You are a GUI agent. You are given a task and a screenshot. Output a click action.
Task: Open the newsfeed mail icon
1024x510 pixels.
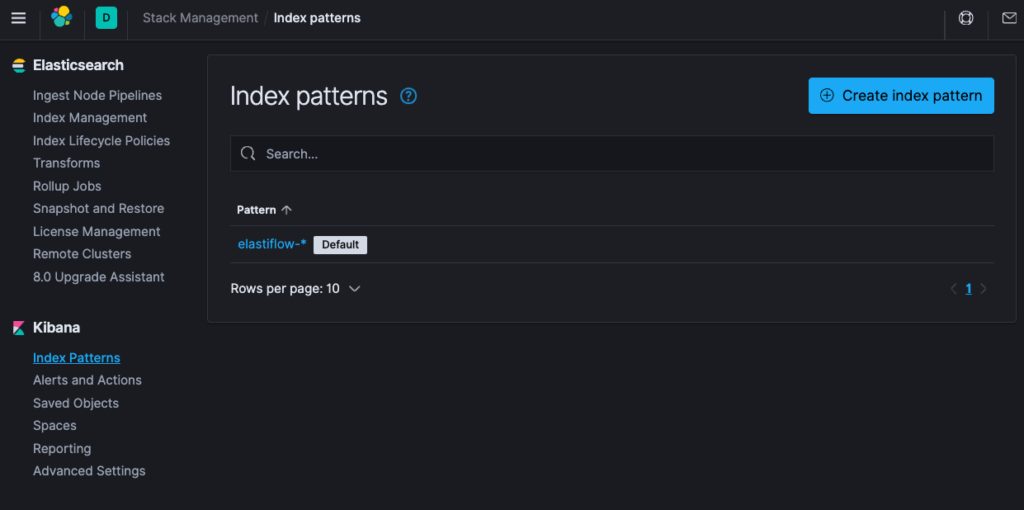[x=1009, y=18]
